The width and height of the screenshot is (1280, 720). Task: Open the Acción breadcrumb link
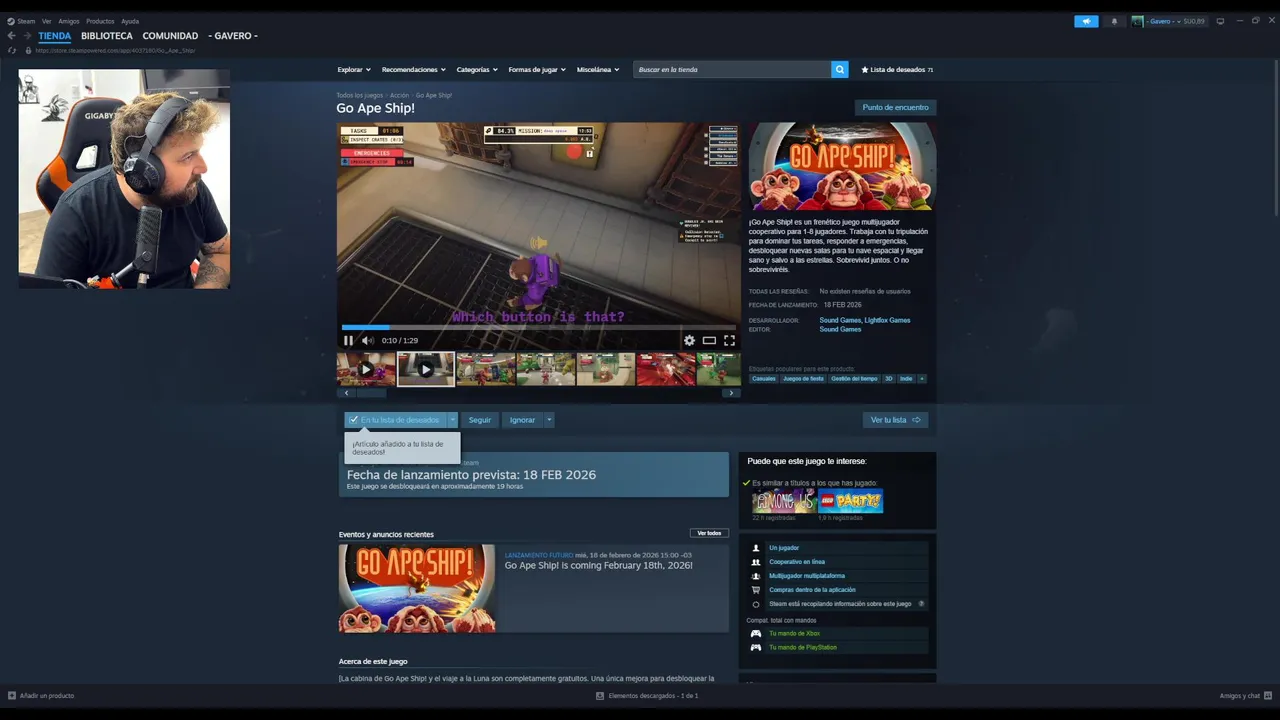399,95
